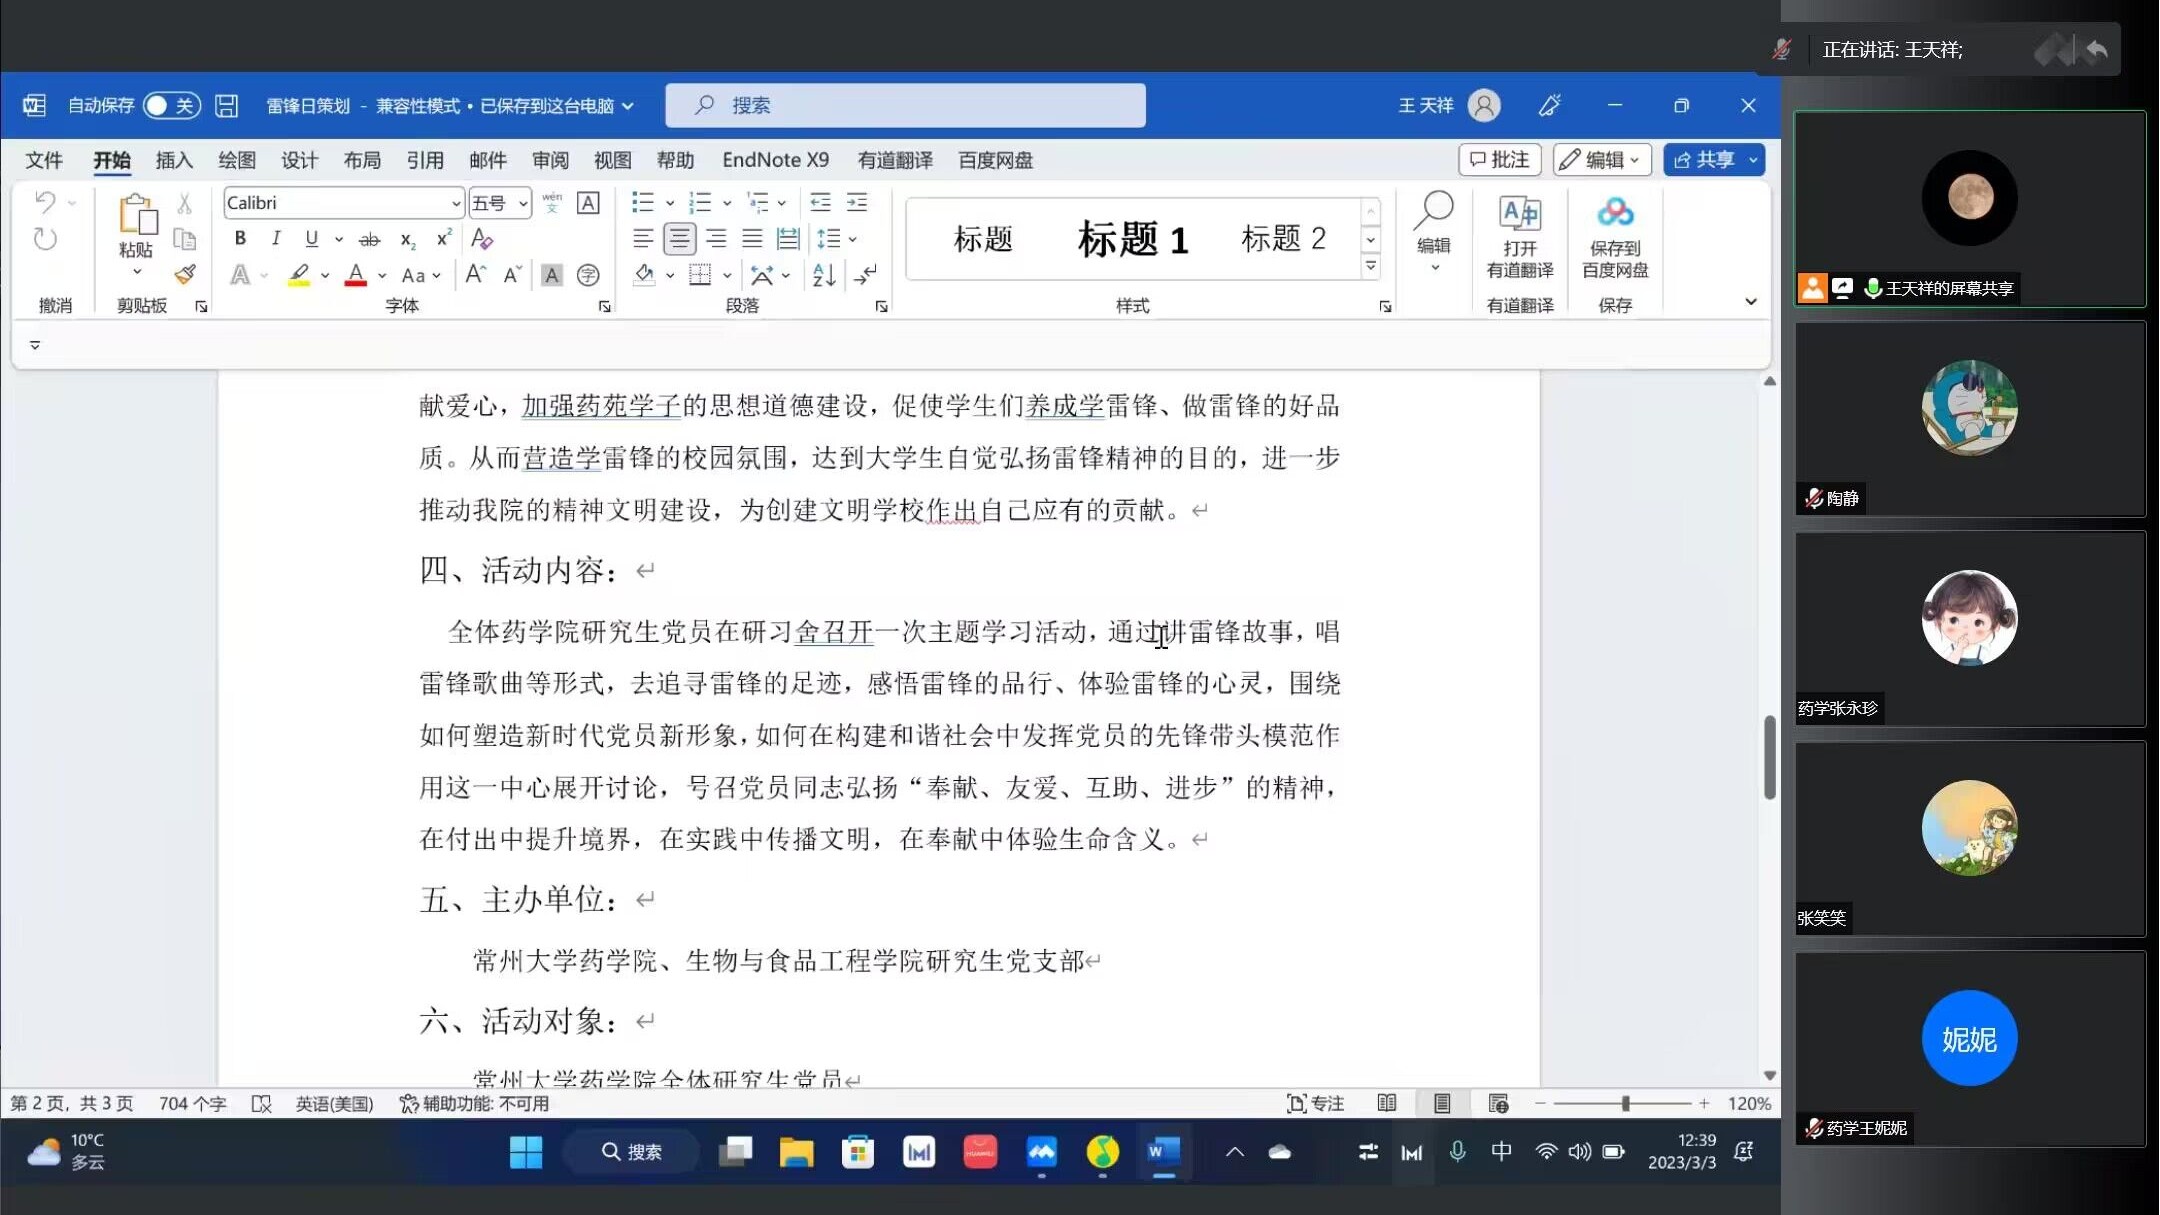Click the Clear Formatting icon
Viewport: 2160px width, 1215px height.
[x=482, y=239]
